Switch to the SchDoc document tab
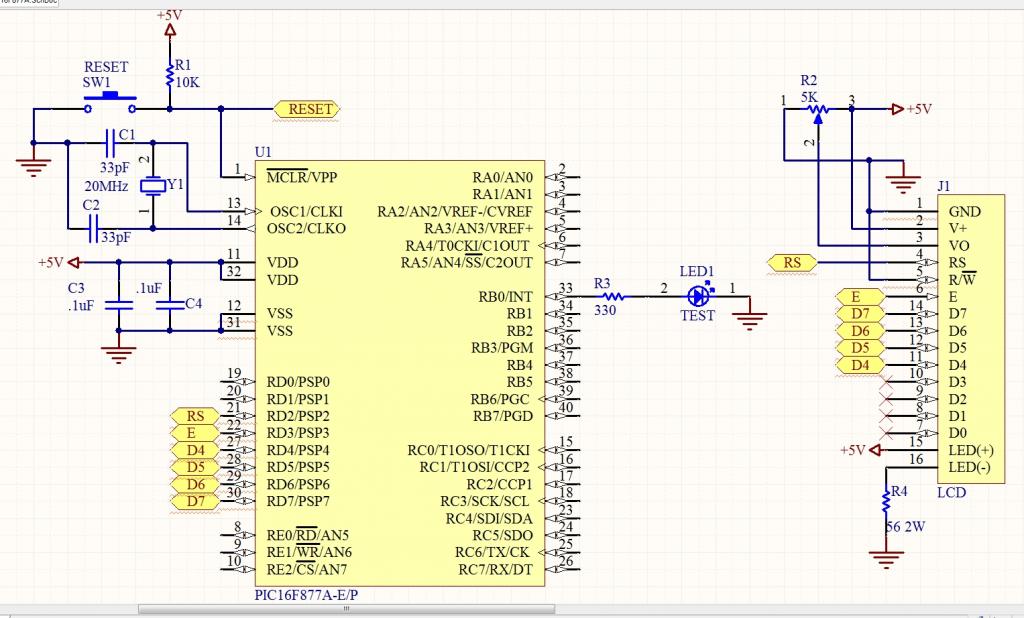The image size is (1024, 618). [x=32, y=4]
